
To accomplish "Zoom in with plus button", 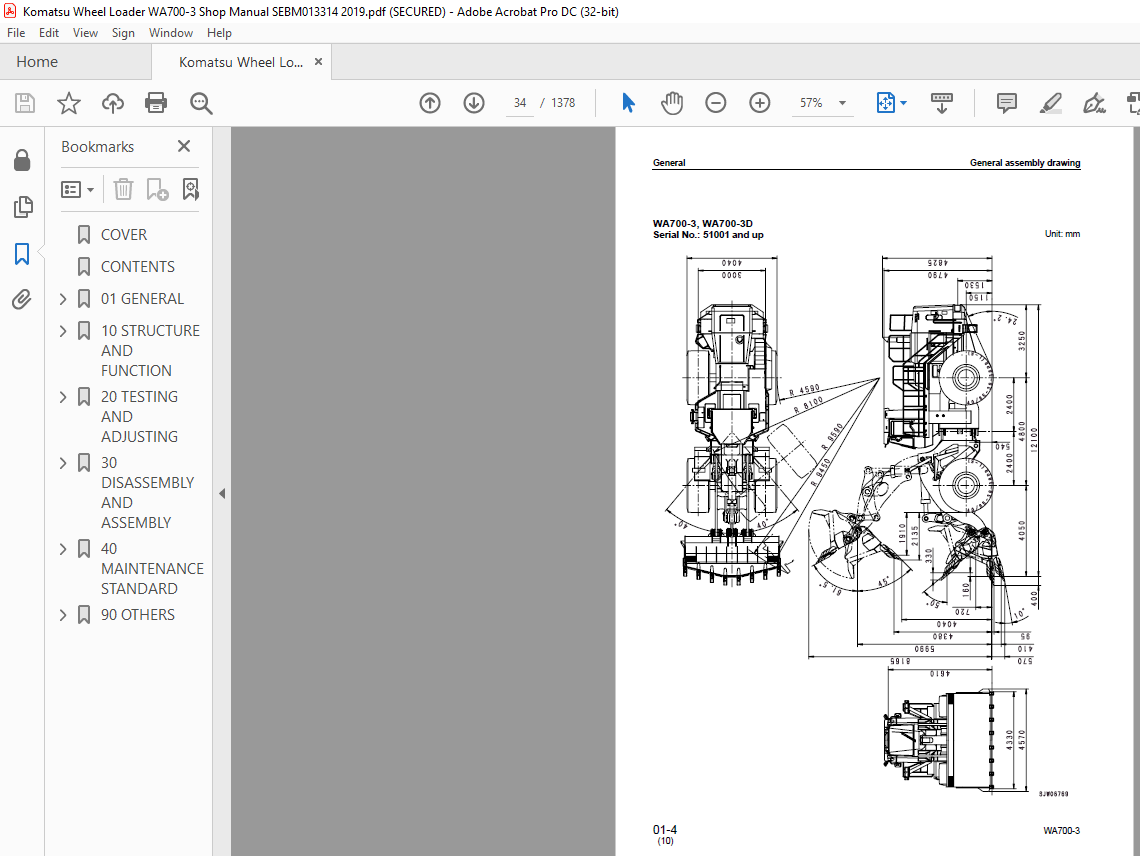I will [760, 103].
